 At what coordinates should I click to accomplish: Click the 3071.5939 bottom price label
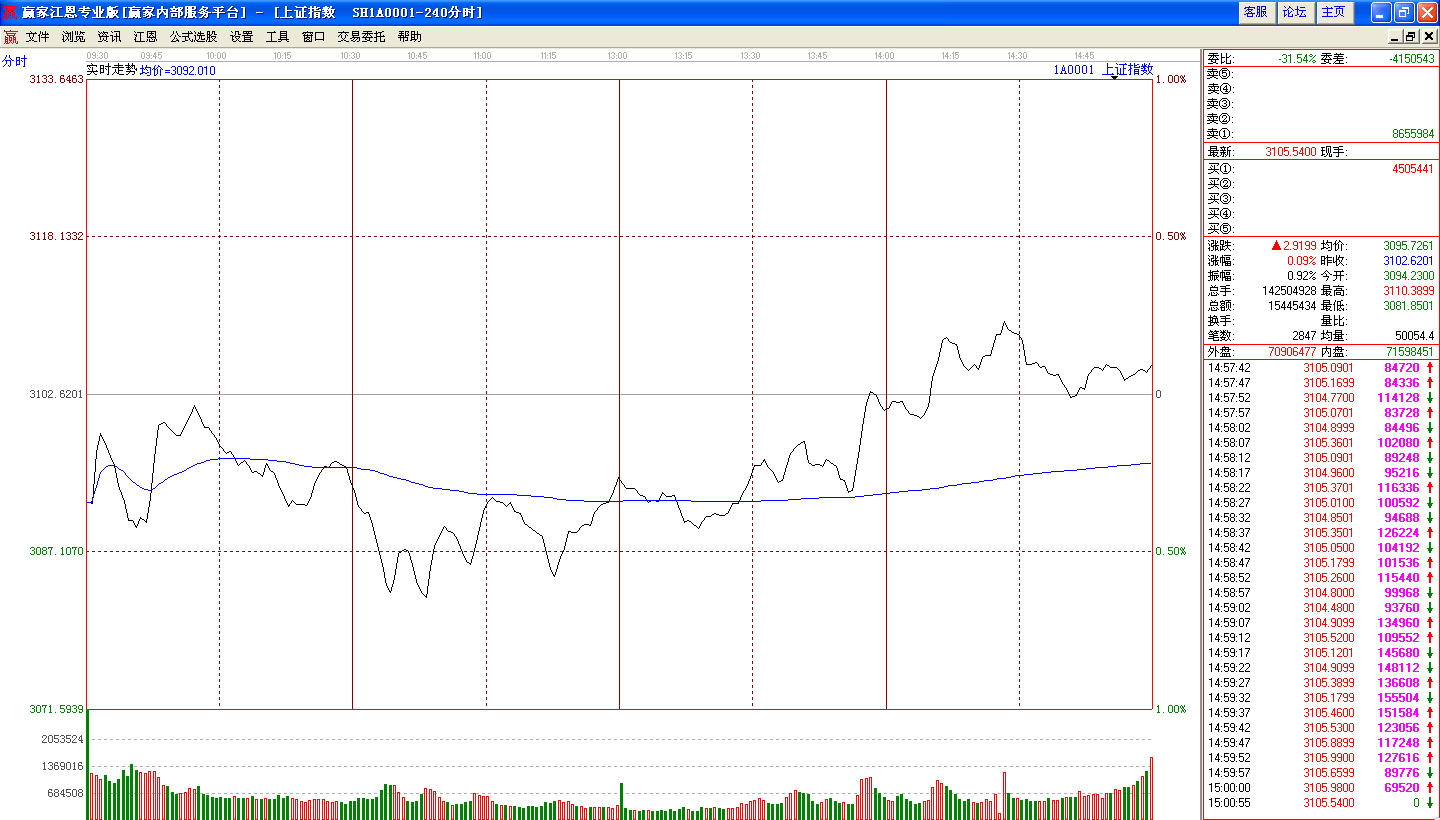57,709
